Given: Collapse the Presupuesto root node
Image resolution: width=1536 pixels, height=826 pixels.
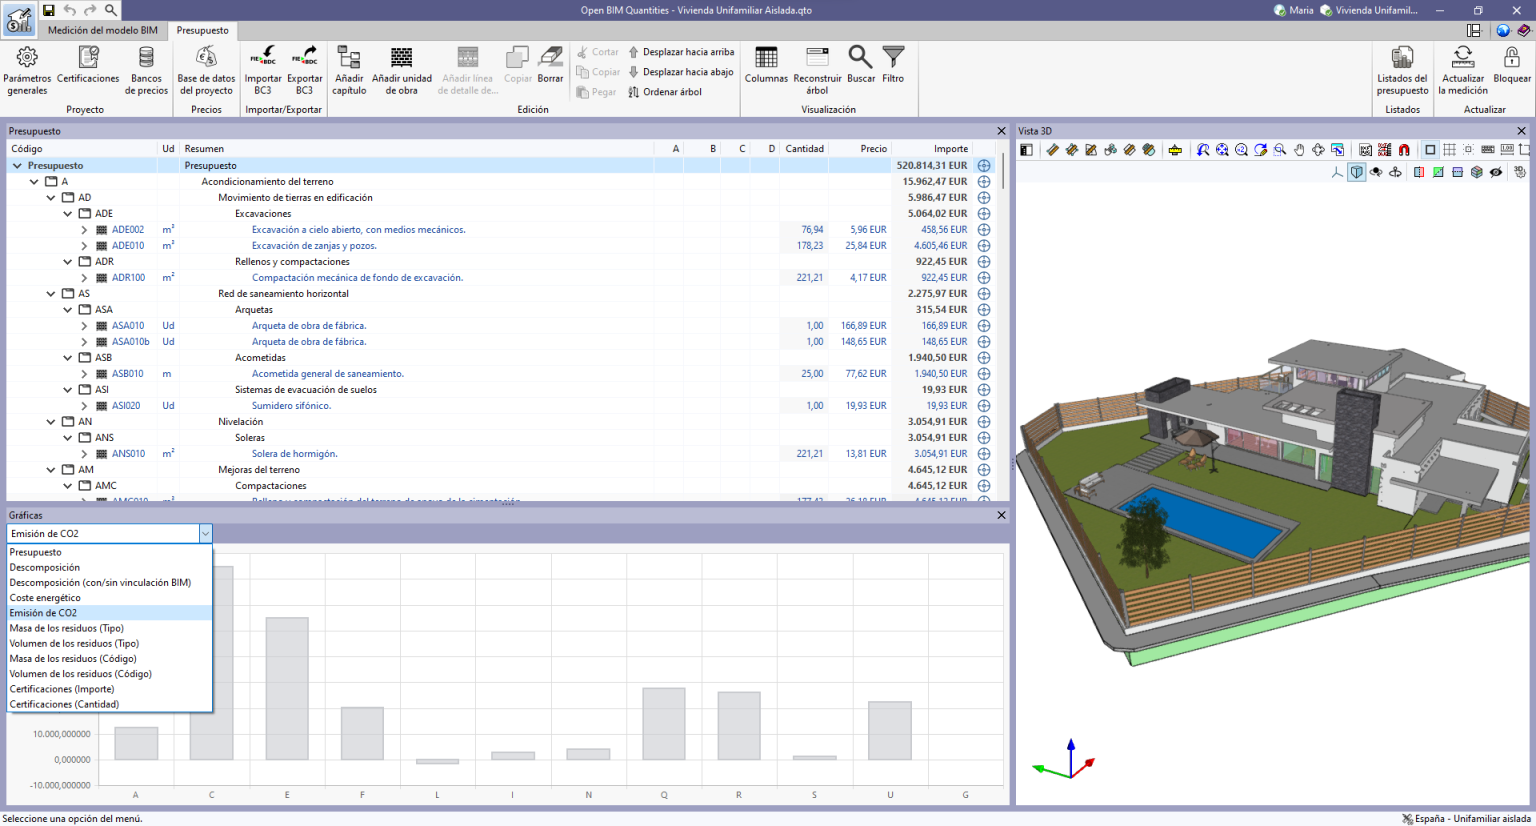Looking at the screenshot, I should [x=17, y=166].
